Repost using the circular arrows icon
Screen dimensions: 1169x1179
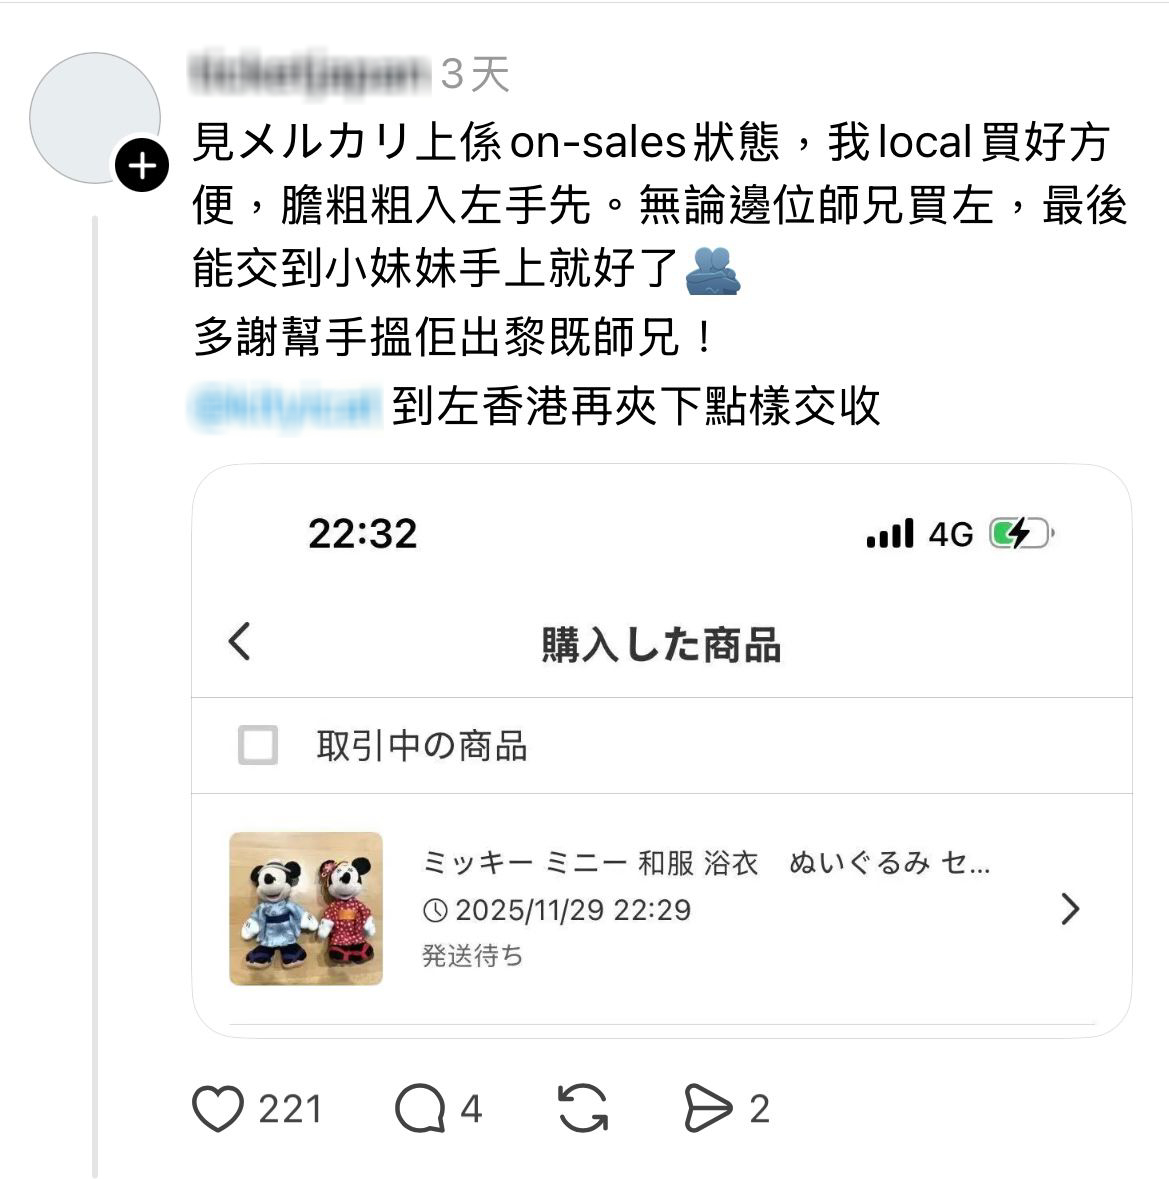pyautogui.click(x=582, y=1108)
